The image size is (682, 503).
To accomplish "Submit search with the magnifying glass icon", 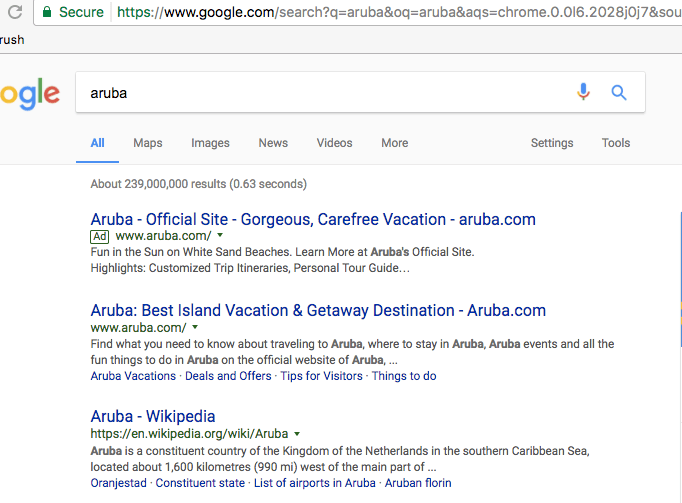I will point(618,92).
